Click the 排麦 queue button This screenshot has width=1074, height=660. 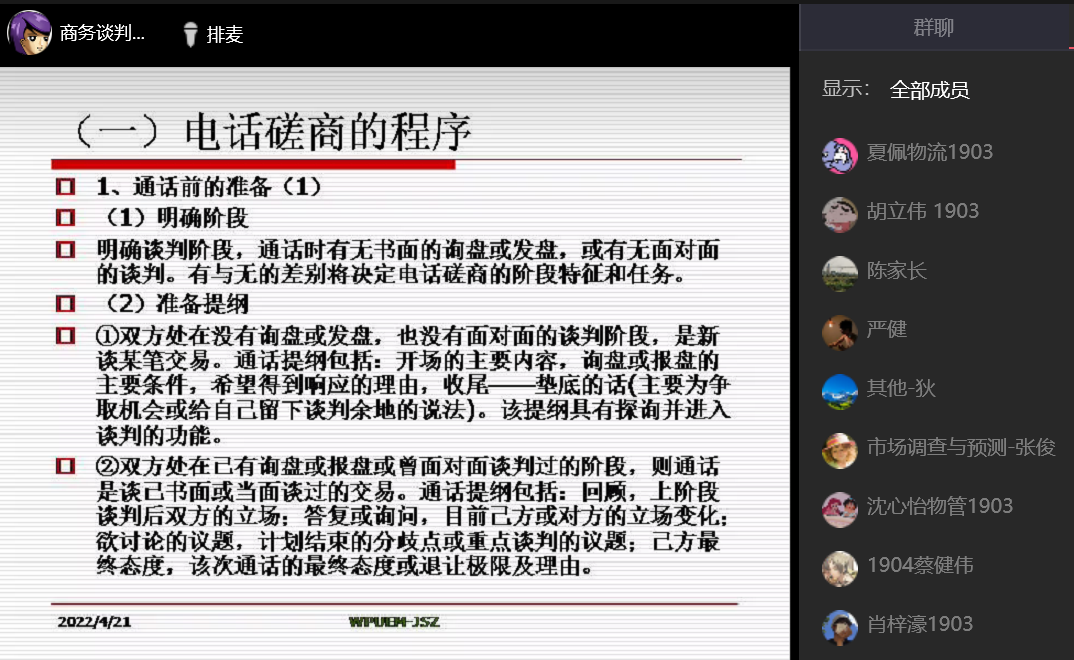click(224, 35)
